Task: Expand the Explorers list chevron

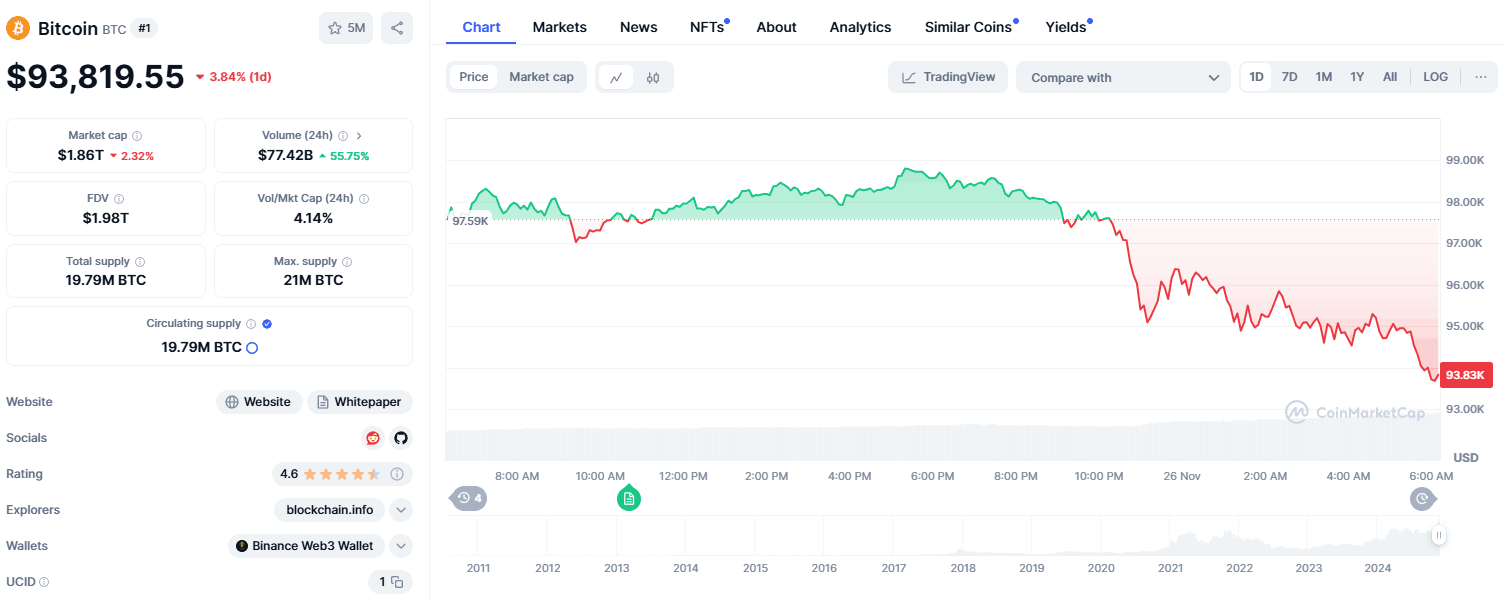Action: click(401, 510)
